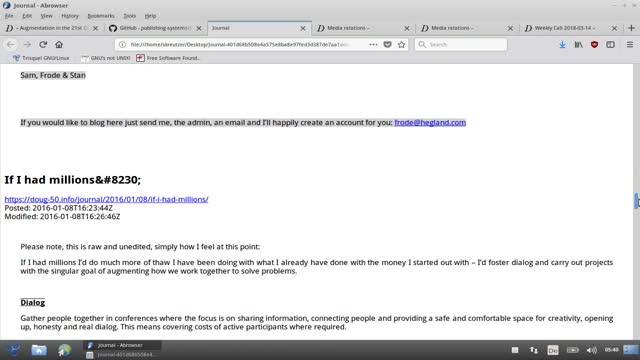
Task: Bookmark this page with the star icon
Action: pyautogui.click(x=402, y=44)
